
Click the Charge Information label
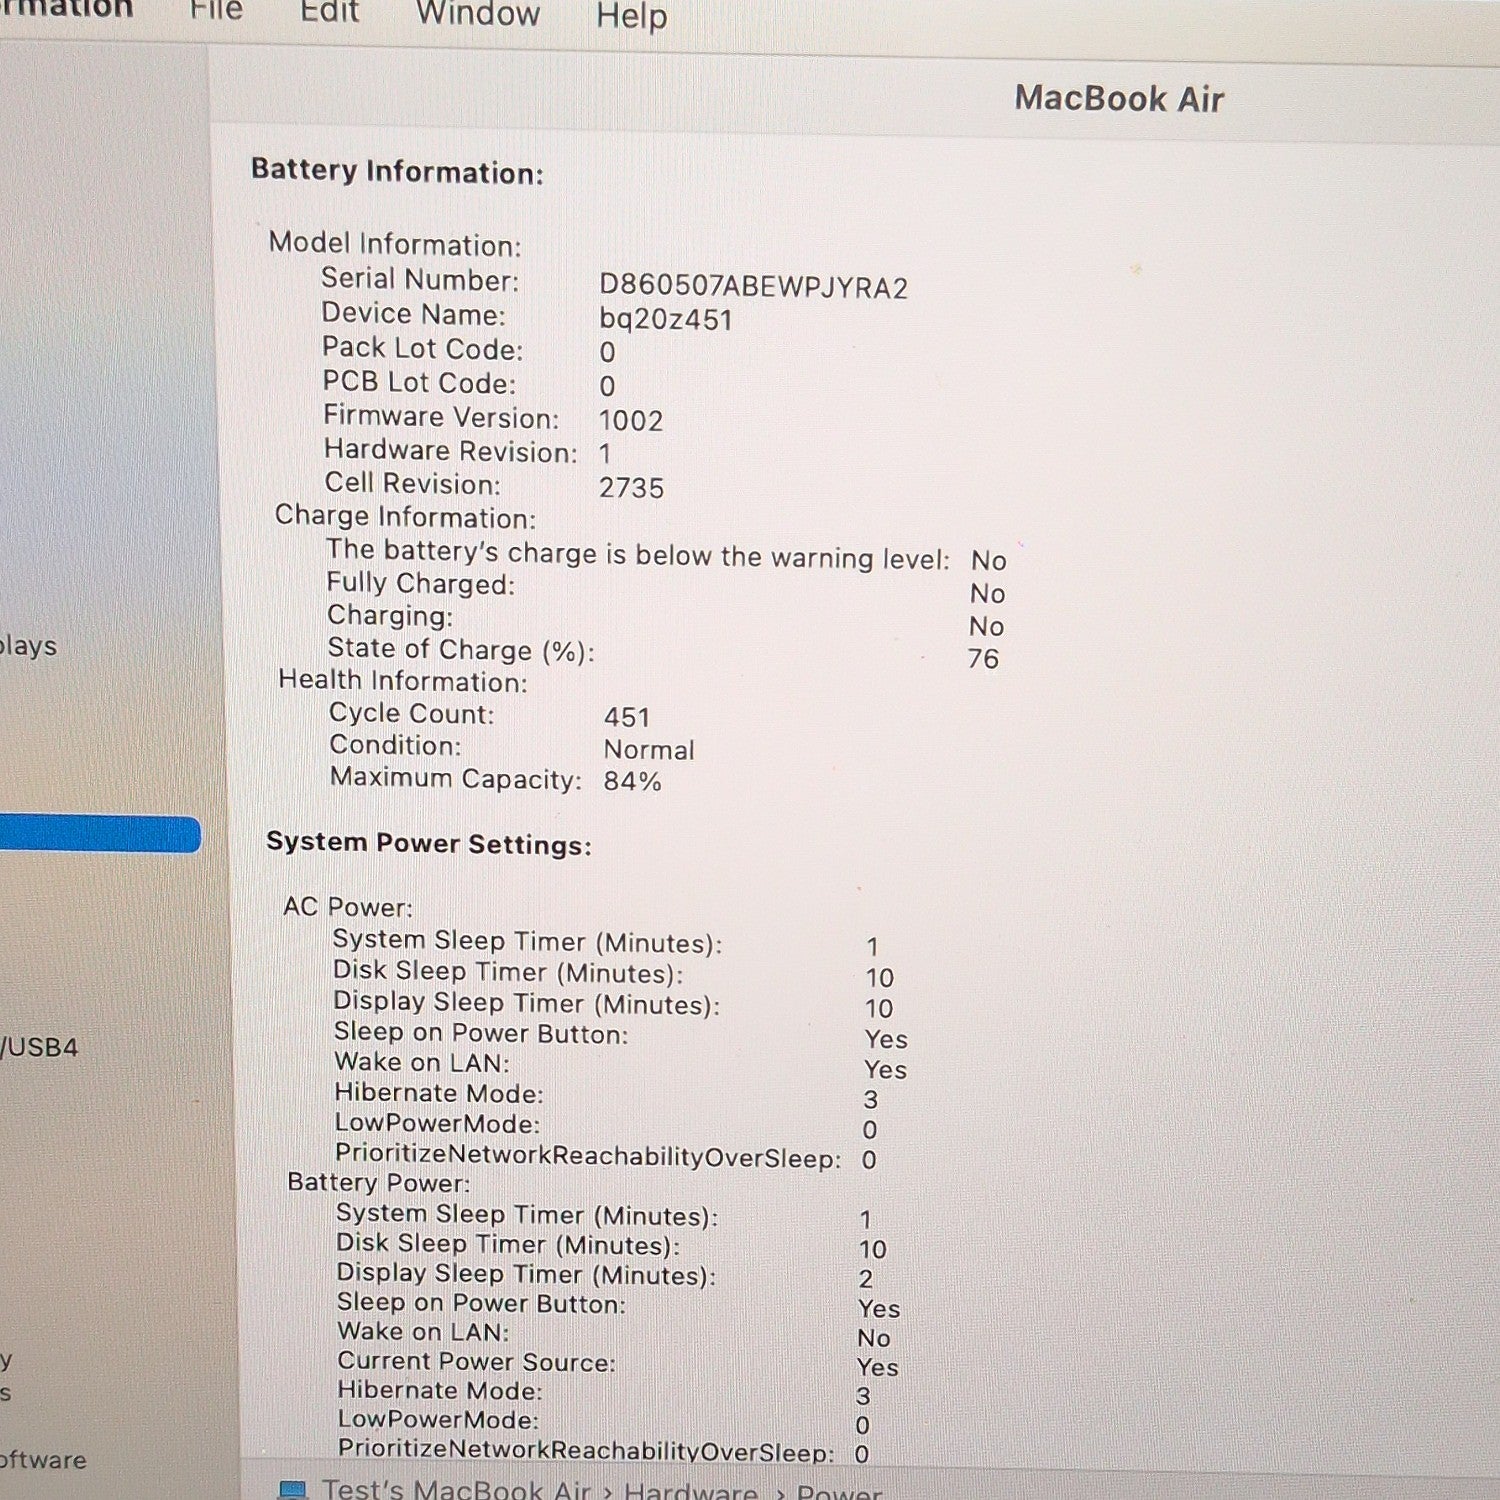(x=405, y=517)
